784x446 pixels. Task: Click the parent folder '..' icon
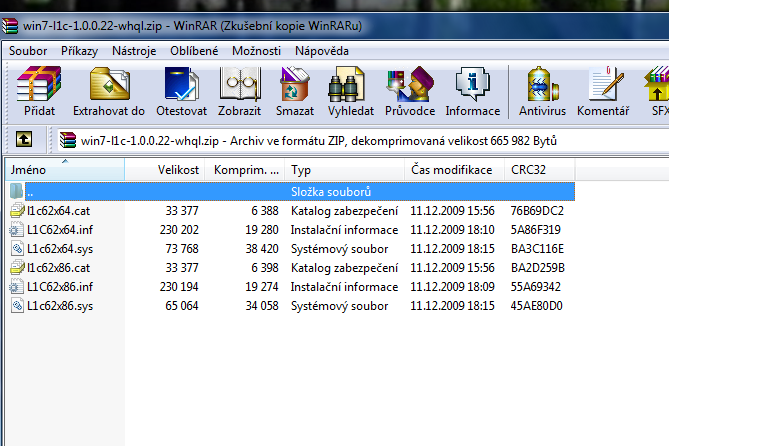pyautogui.click(x=16, y=191)
